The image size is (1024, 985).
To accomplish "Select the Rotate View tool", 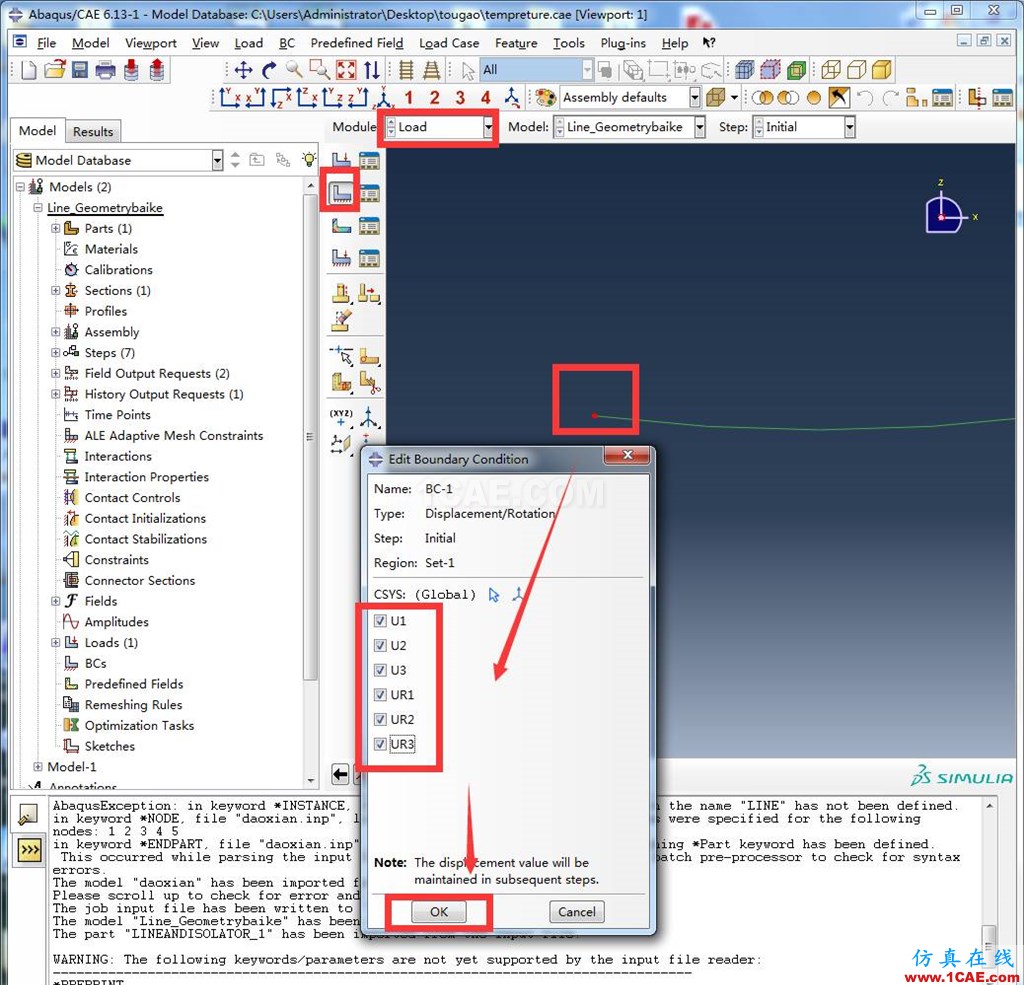I will tap(268, 70).
